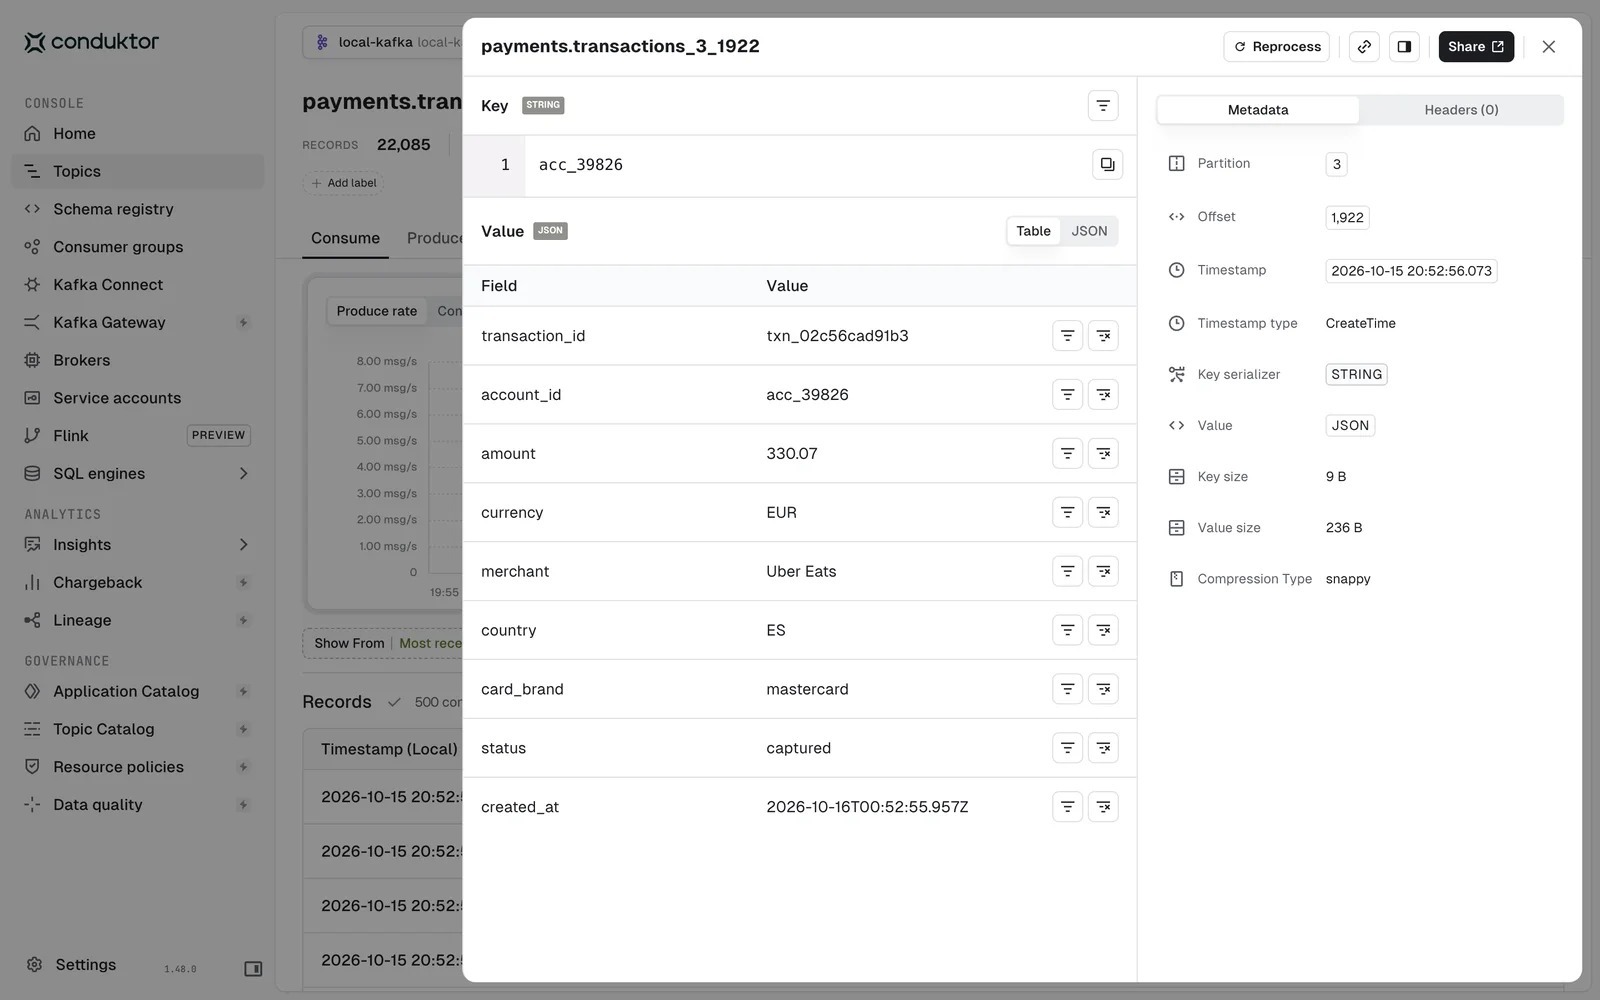
Task: Copy the record link icon
Action: (1364, 47)
